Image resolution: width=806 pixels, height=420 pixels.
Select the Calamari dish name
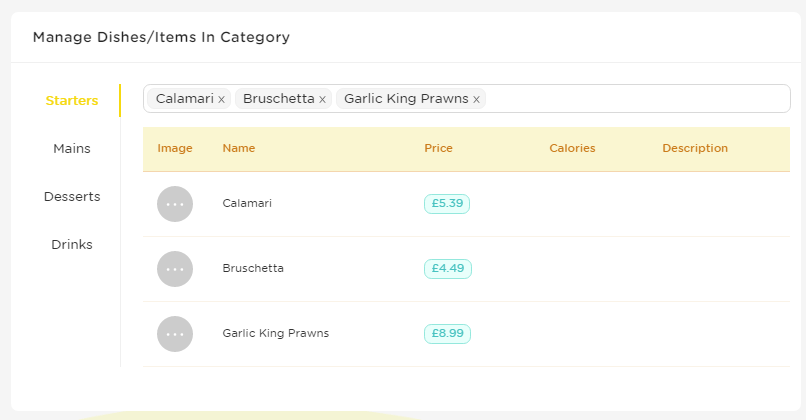(x=247, y=204)
